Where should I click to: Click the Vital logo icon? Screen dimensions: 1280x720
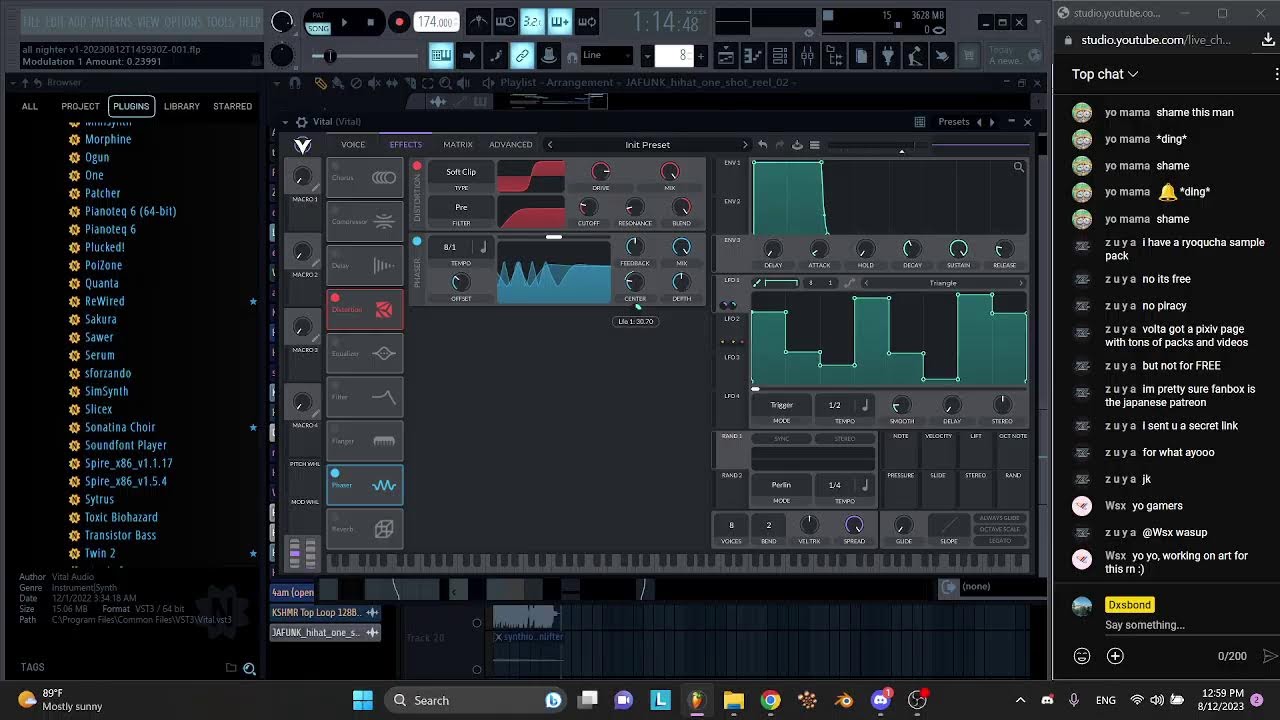click(302, 145)
